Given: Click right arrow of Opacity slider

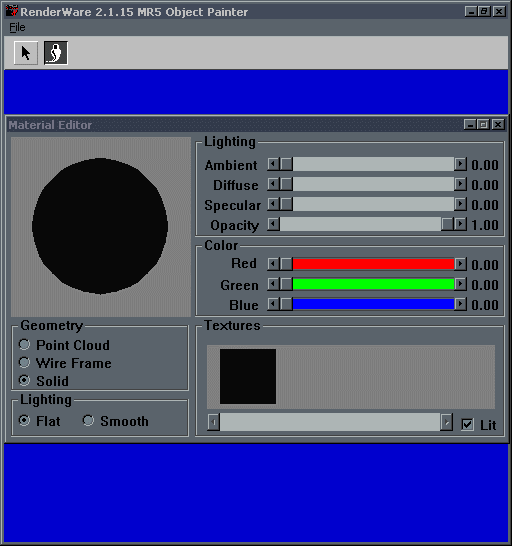Looking at the screenshot, I should click(x=460, y=224).
